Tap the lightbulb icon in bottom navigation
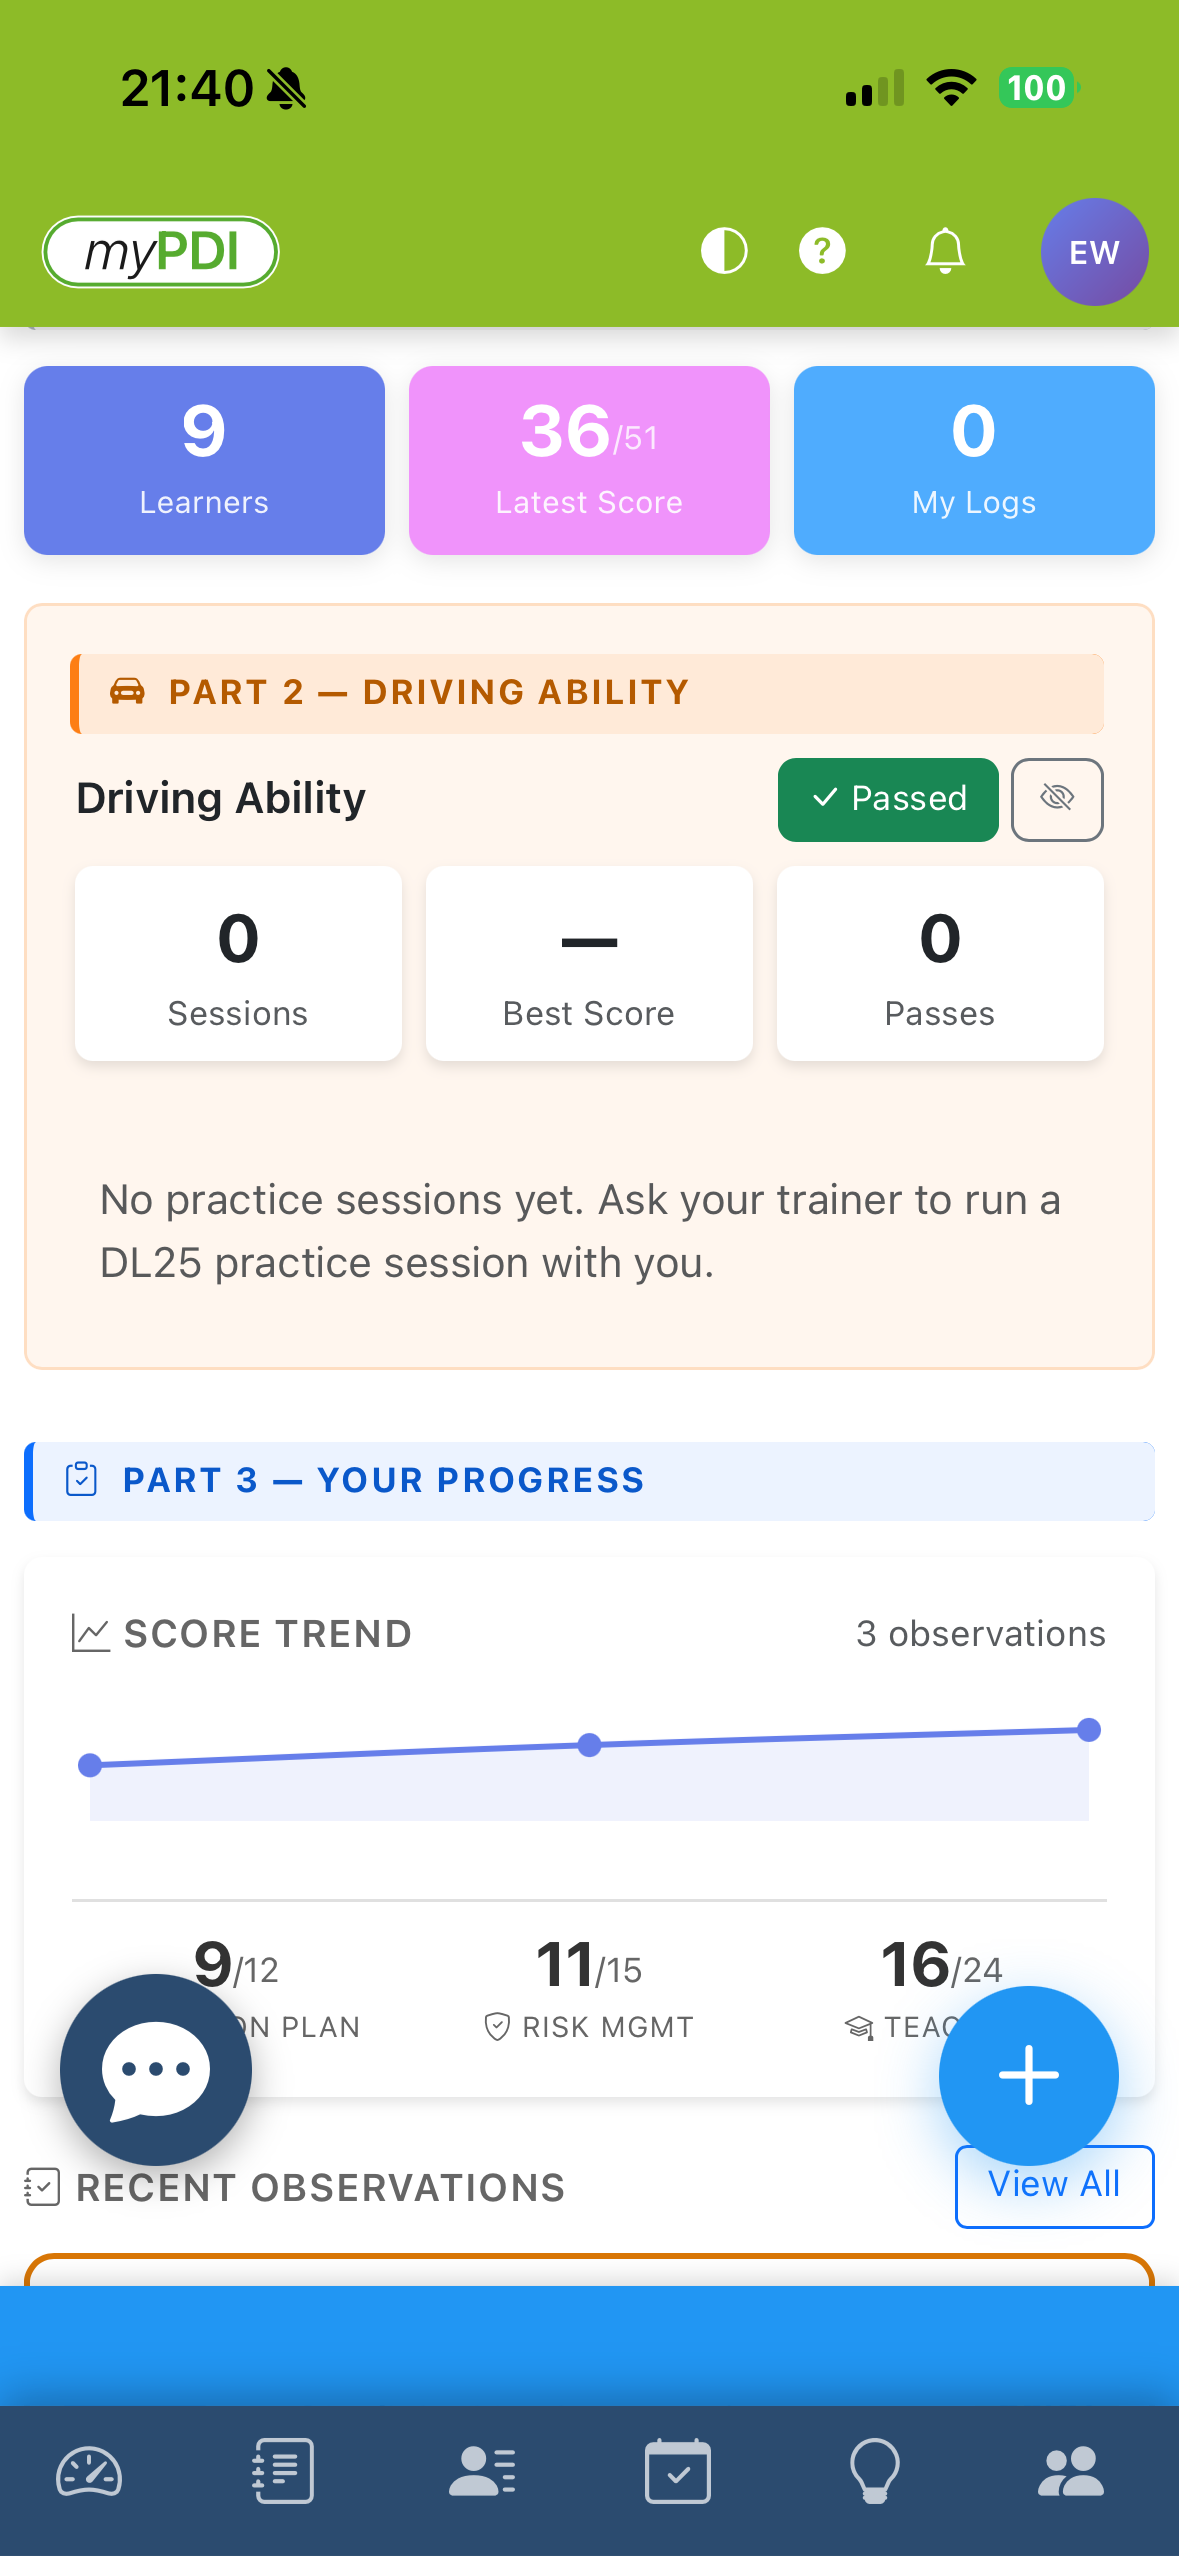 (x=876, y=2472)
